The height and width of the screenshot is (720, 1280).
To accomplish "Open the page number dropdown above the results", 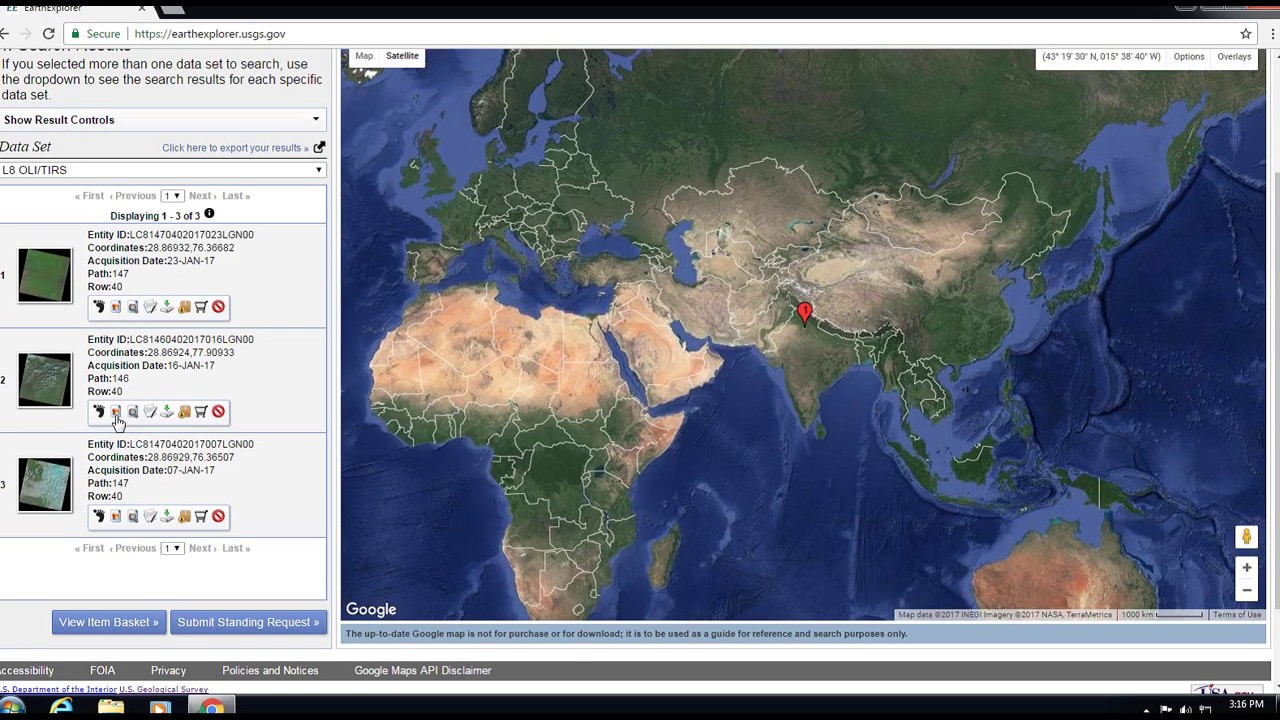I will coord(172,196).
